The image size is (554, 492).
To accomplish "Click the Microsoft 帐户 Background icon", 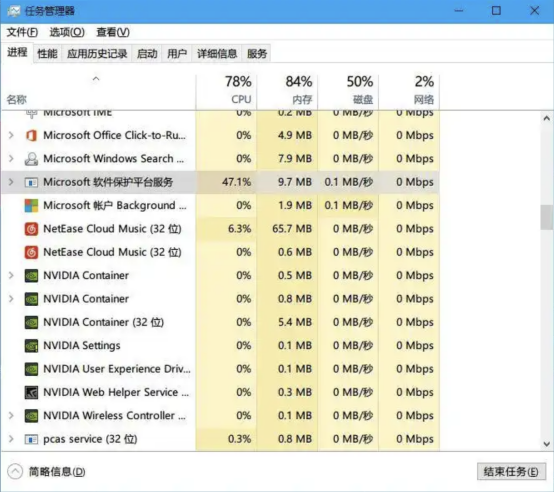I will [x=31, y=206].
